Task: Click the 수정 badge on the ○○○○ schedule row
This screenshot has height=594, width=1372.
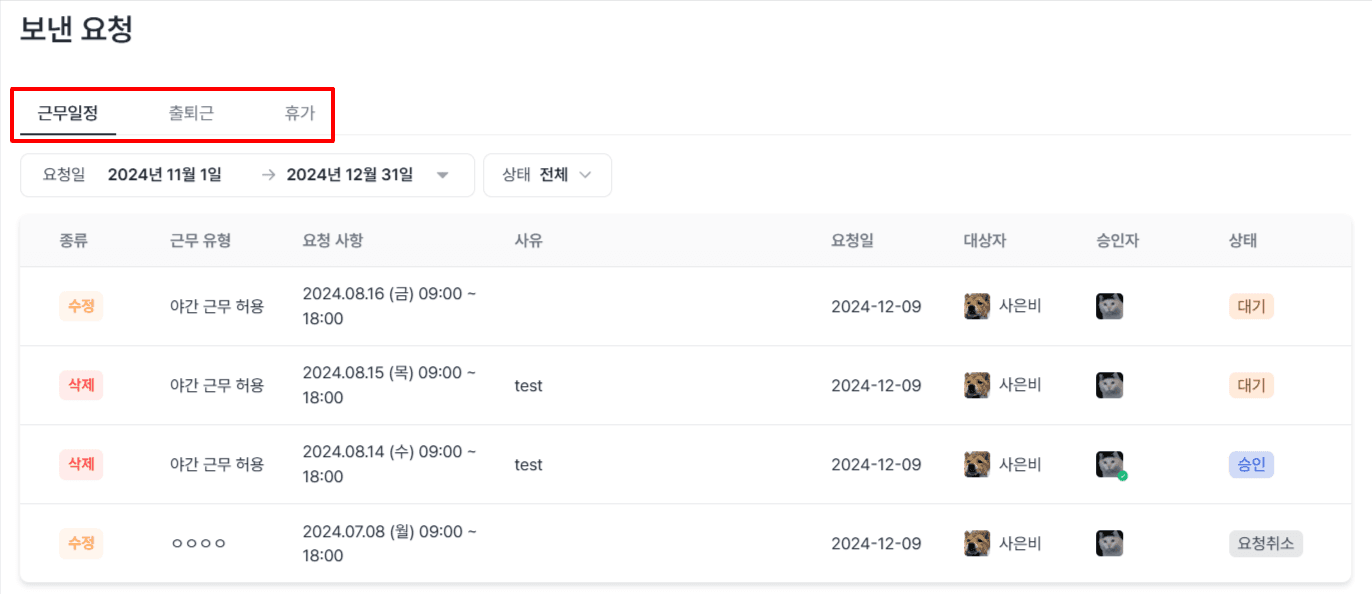Action: click(81, 543)
